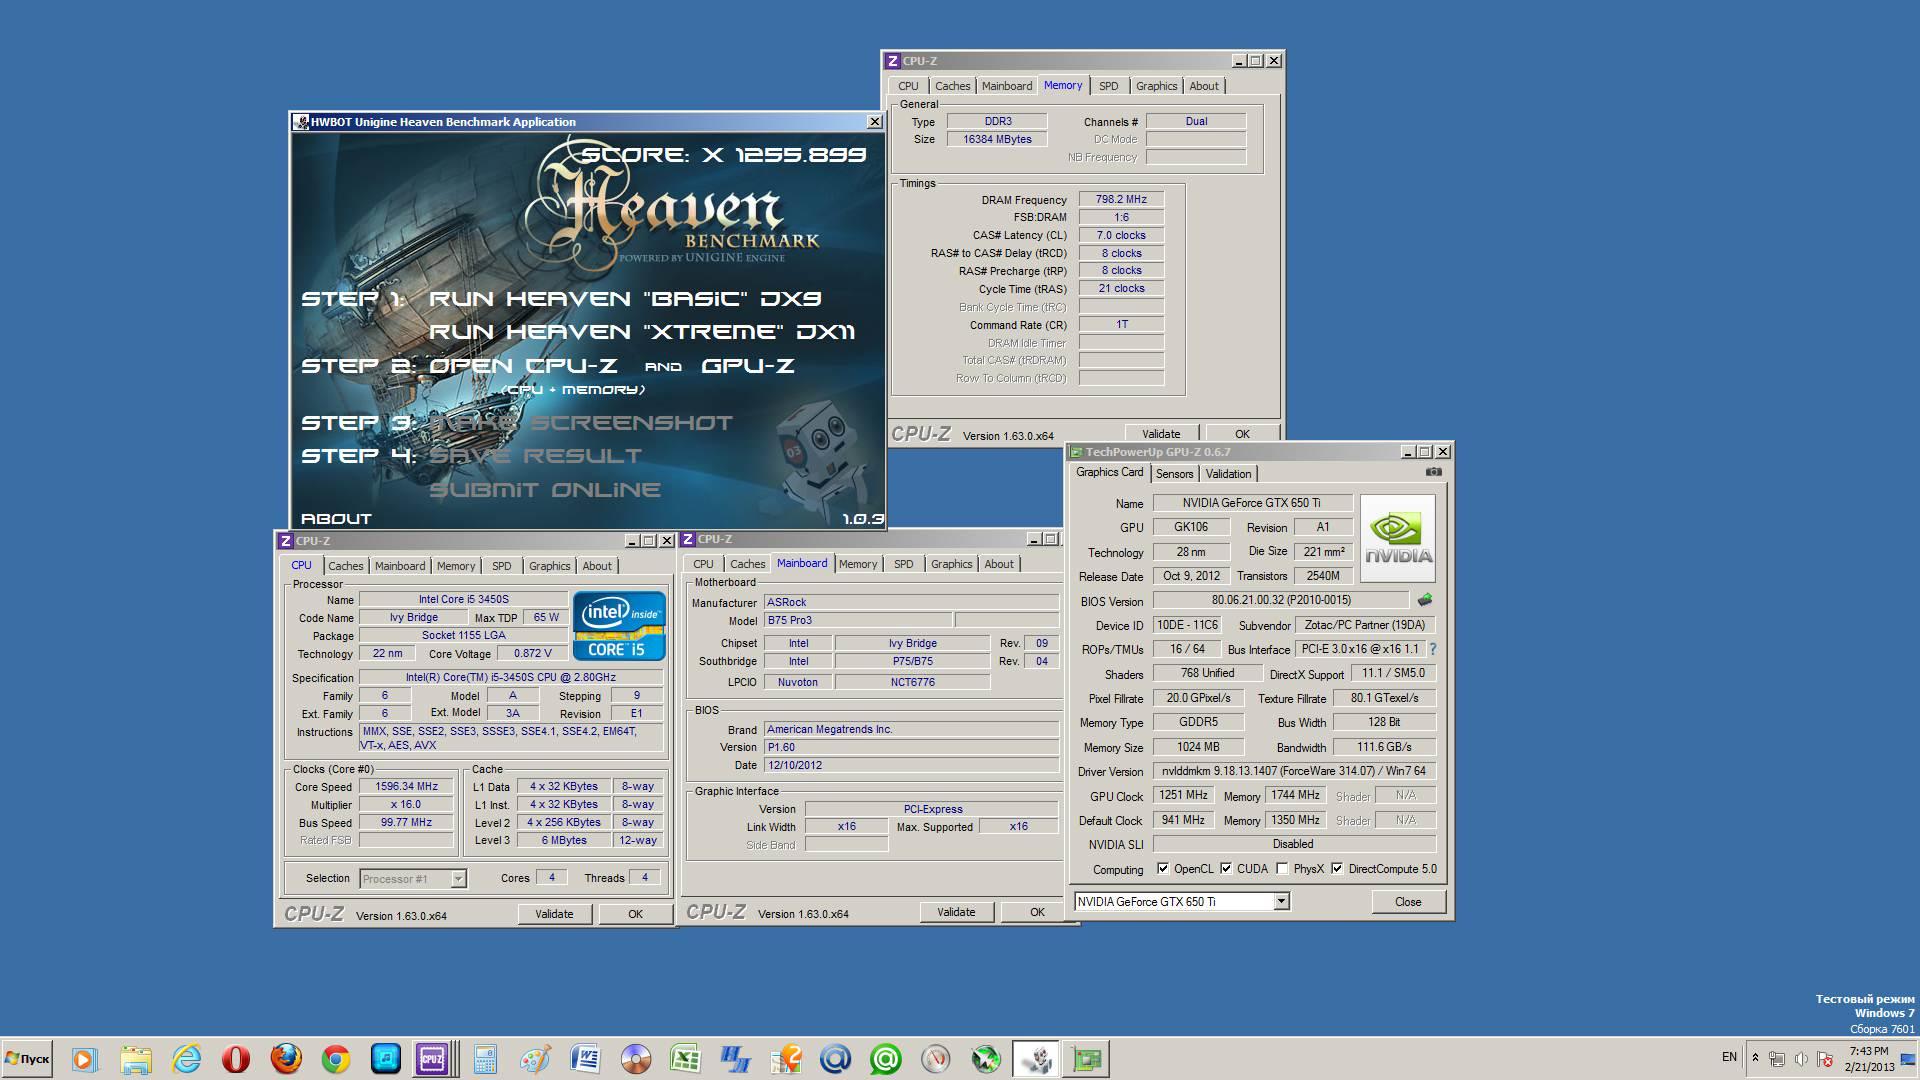This screenshot has width=1920, height=1080.
Task: Open the blue music app on the taskbar
Action: click(x=386, y=1059)
